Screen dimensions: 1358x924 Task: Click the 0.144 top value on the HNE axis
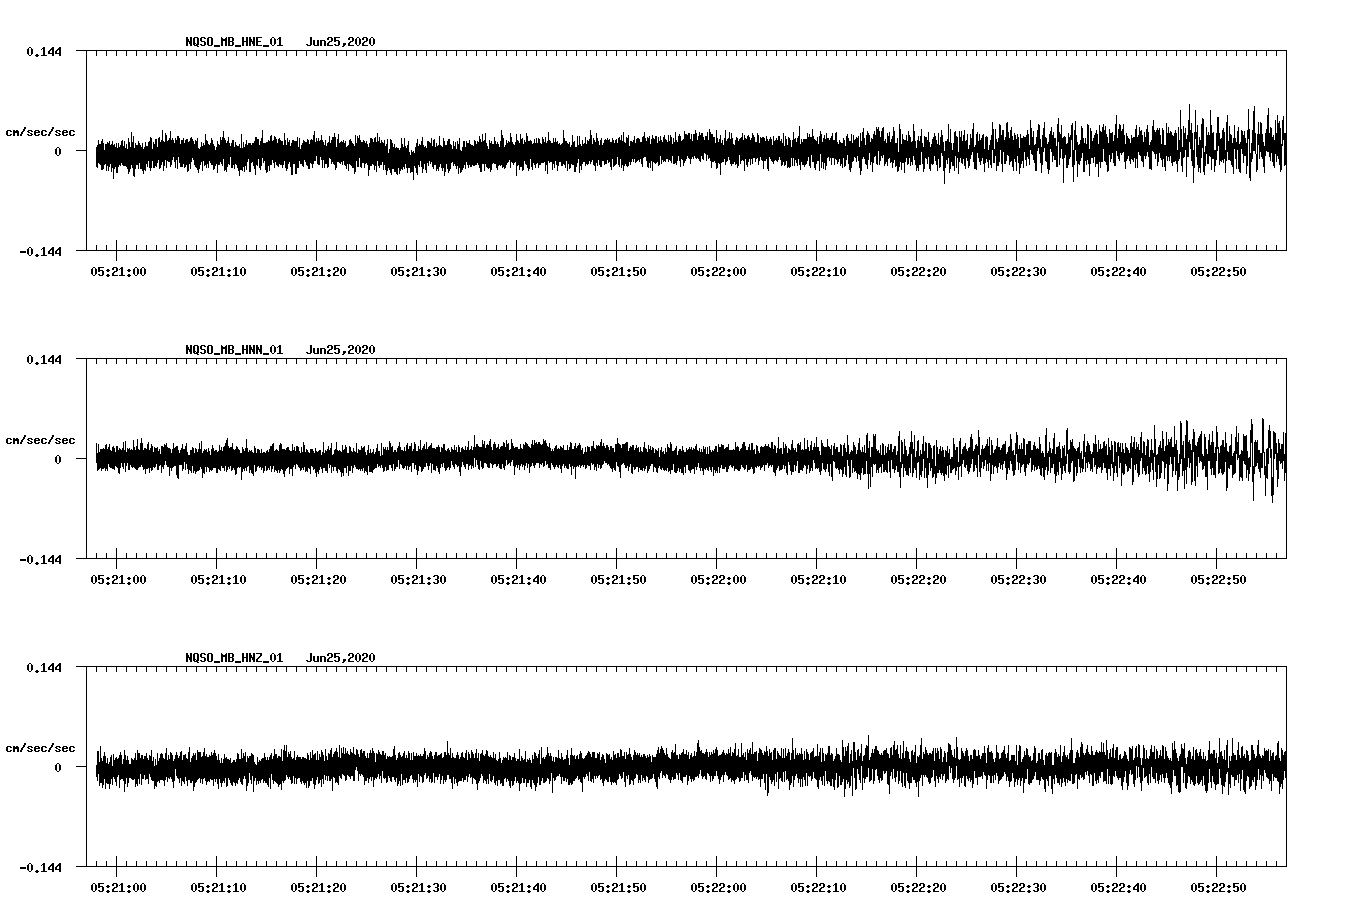click(x=44, y=51)
